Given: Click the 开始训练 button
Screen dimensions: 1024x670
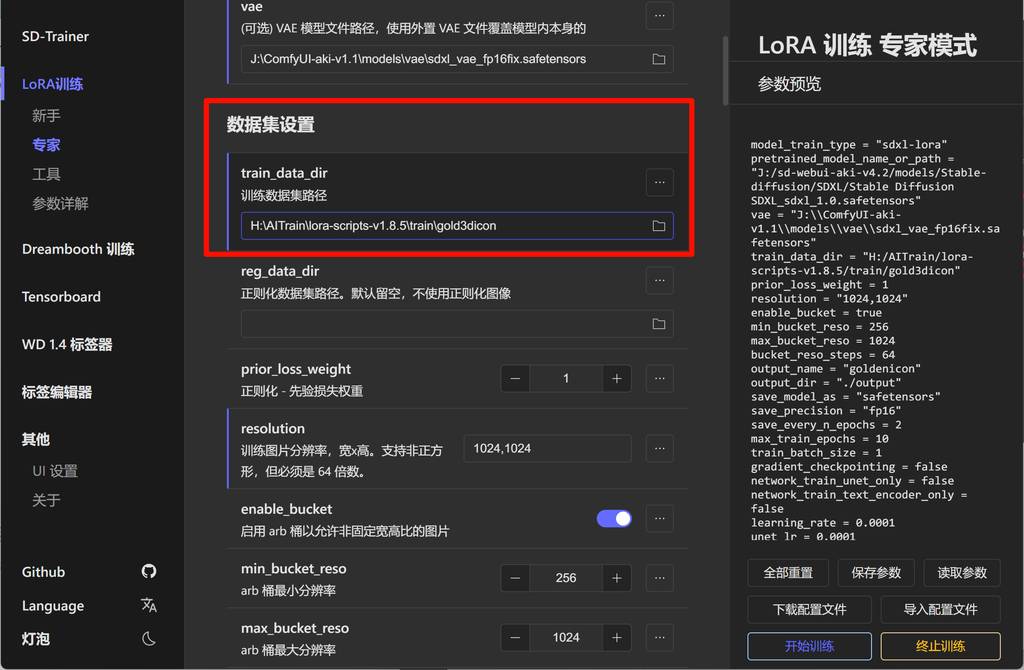Looking at the screenshot, I should (809, 646).
